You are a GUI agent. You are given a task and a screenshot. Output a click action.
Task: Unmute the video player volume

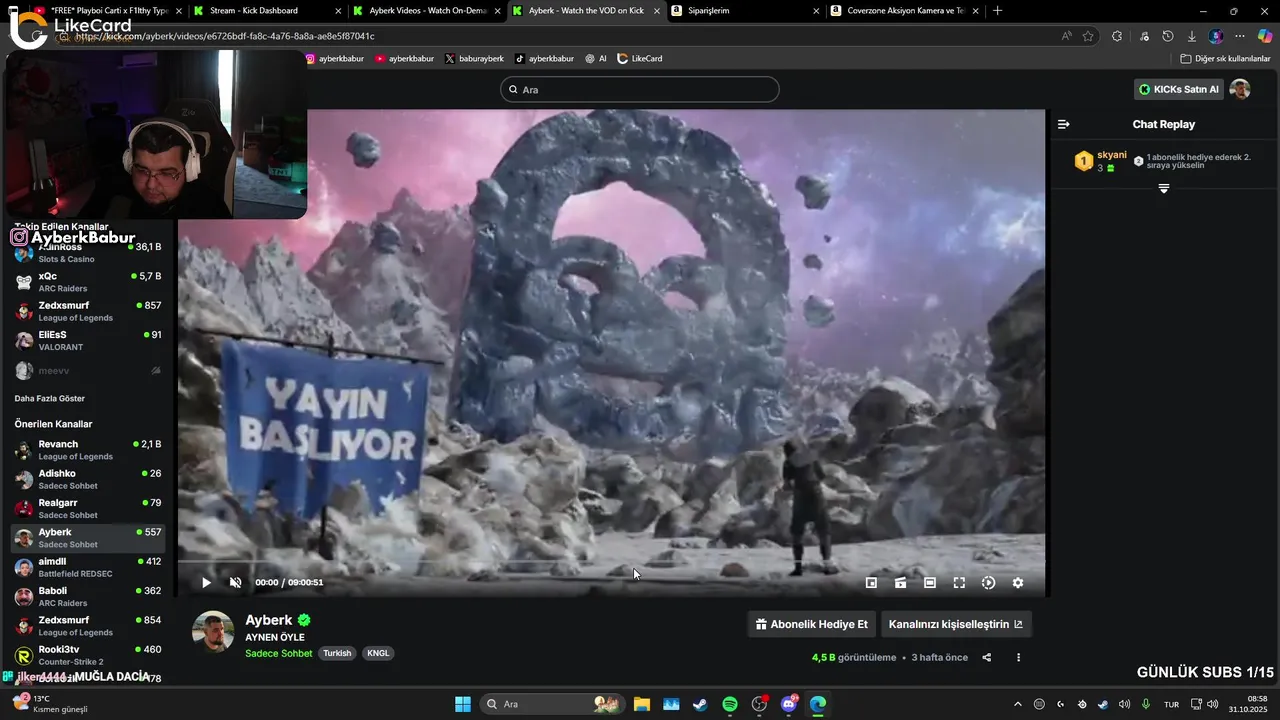pyautogui.click(x=236, y=583)
